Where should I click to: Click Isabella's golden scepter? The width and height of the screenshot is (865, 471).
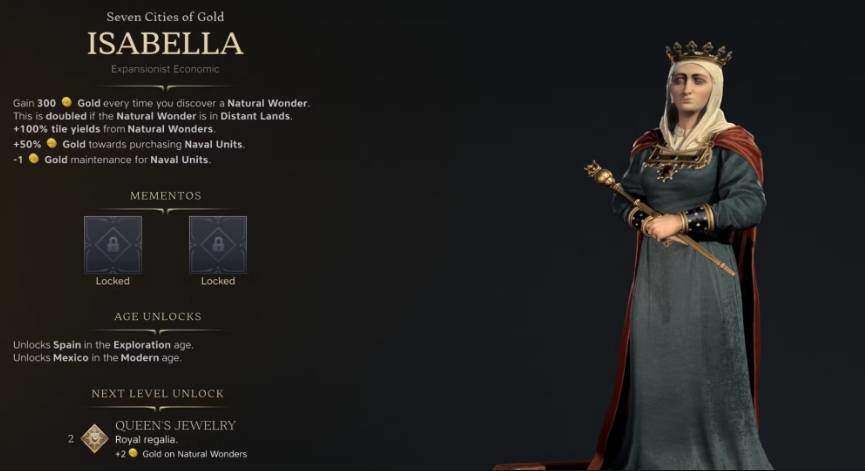coord(659,217)
